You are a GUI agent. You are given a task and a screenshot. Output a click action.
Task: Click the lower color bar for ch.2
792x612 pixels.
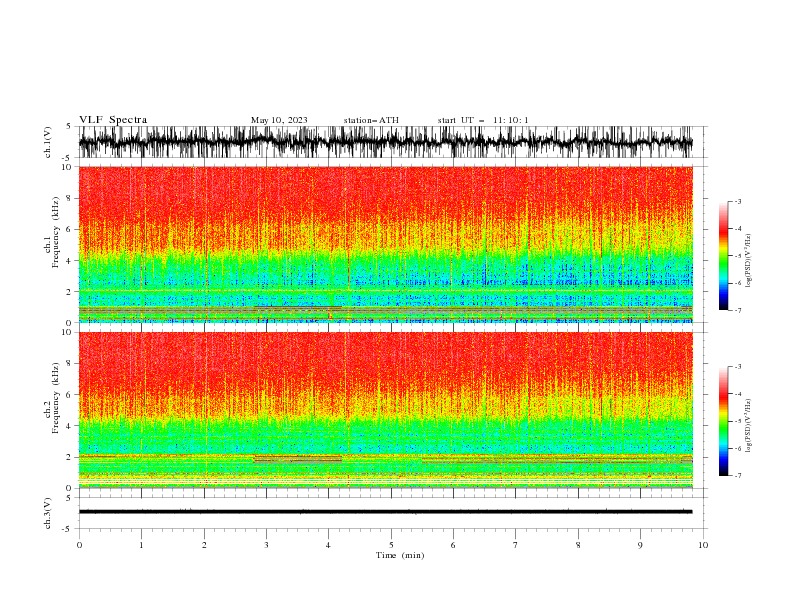(724, 421)
